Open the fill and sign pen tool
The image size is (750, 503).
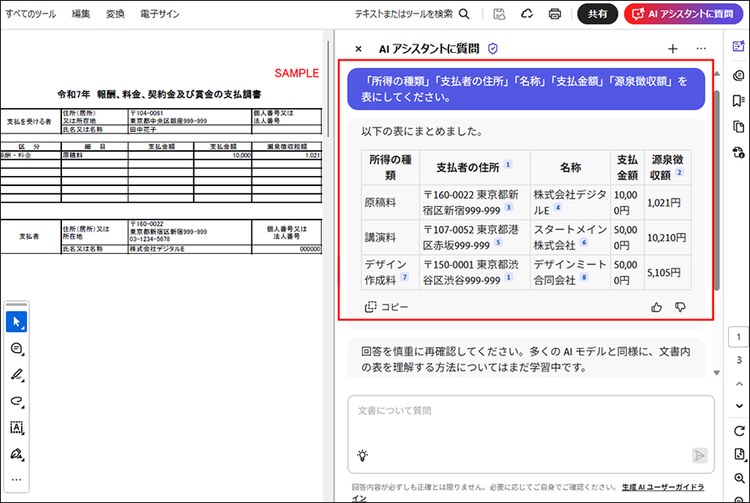[16, 454]
